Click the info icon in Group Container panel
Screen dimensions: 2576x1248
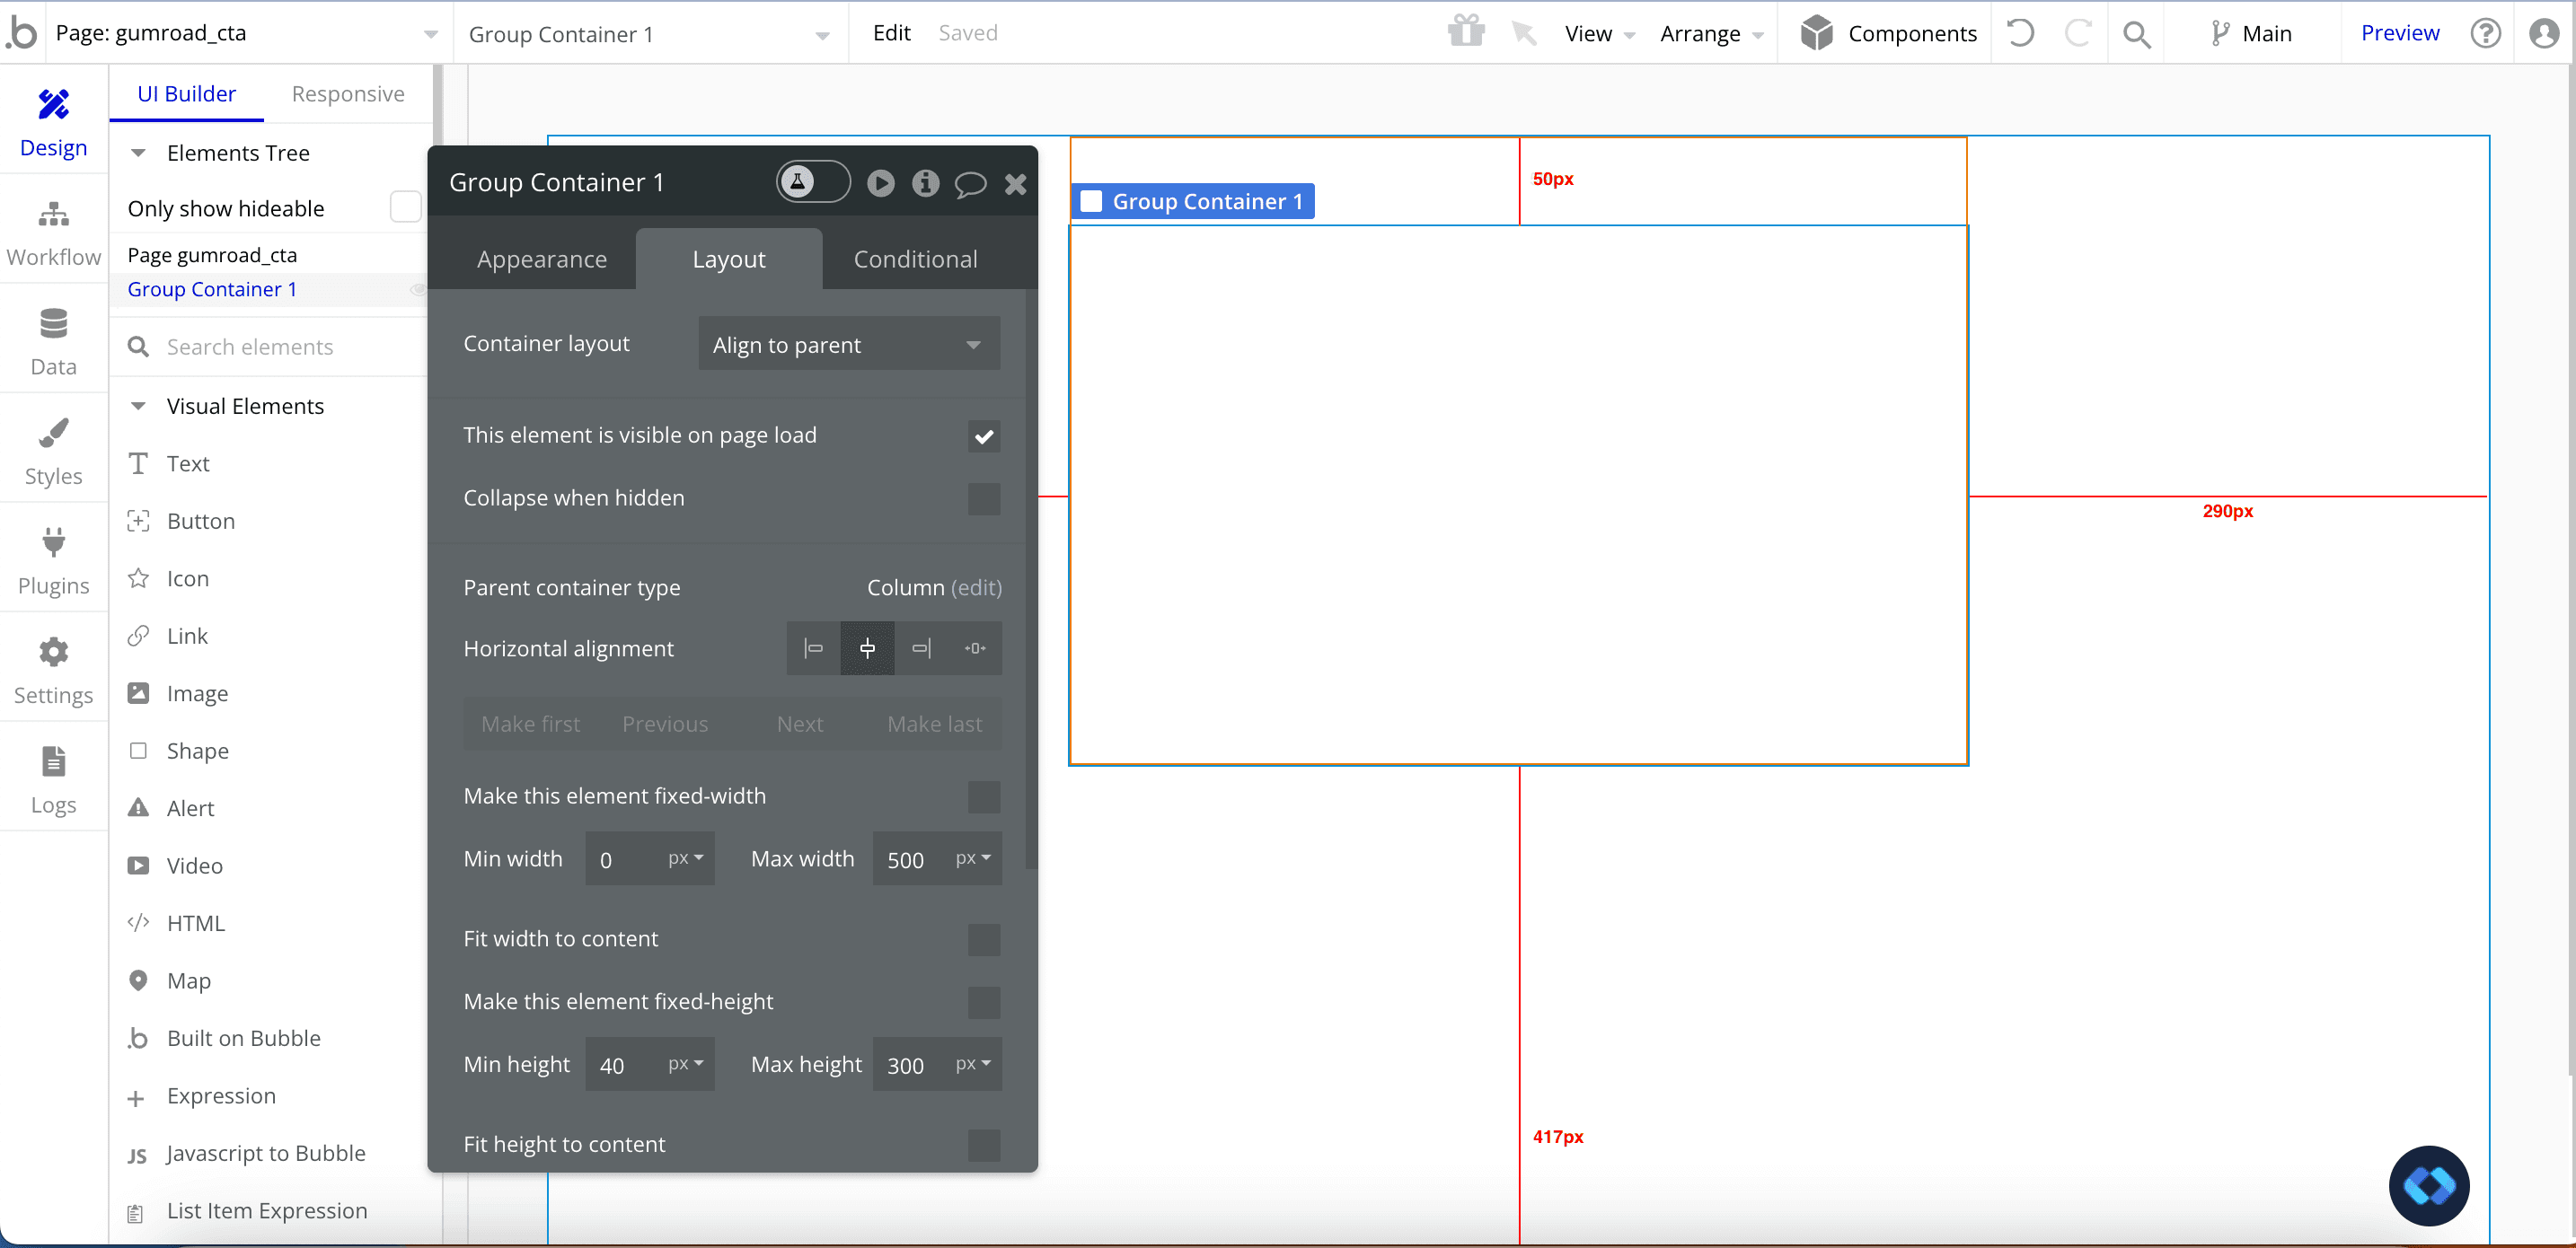tap(925, 183)
